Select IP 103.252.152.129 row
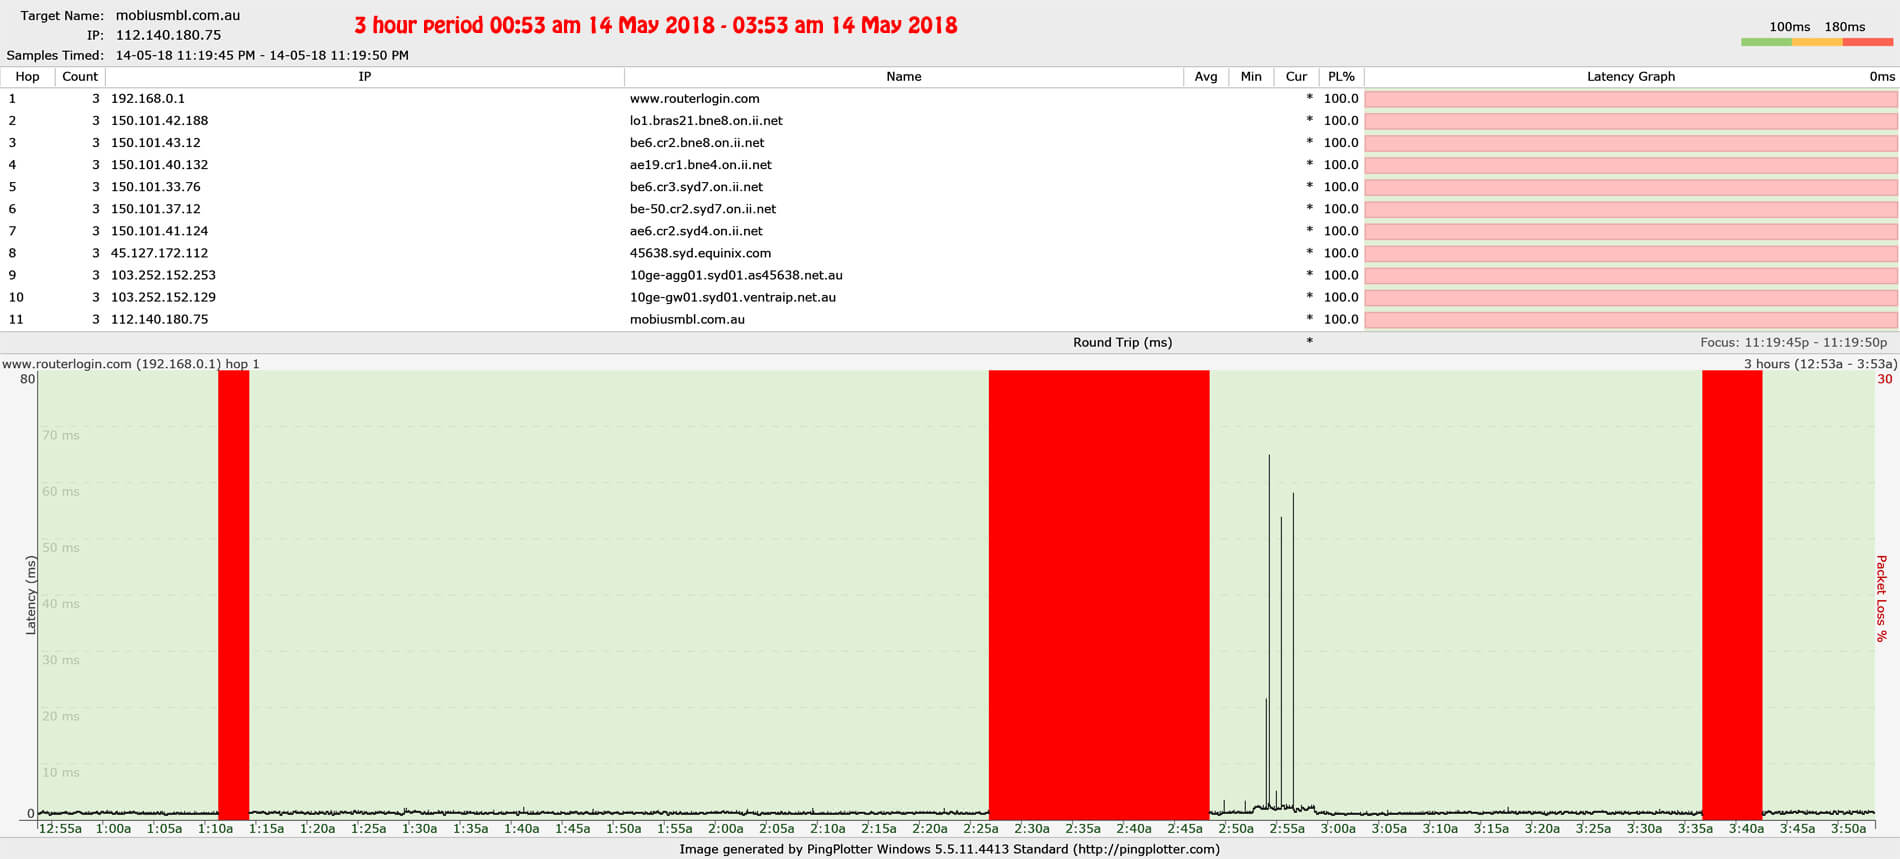1900x859 pixels. click(163, 297)
